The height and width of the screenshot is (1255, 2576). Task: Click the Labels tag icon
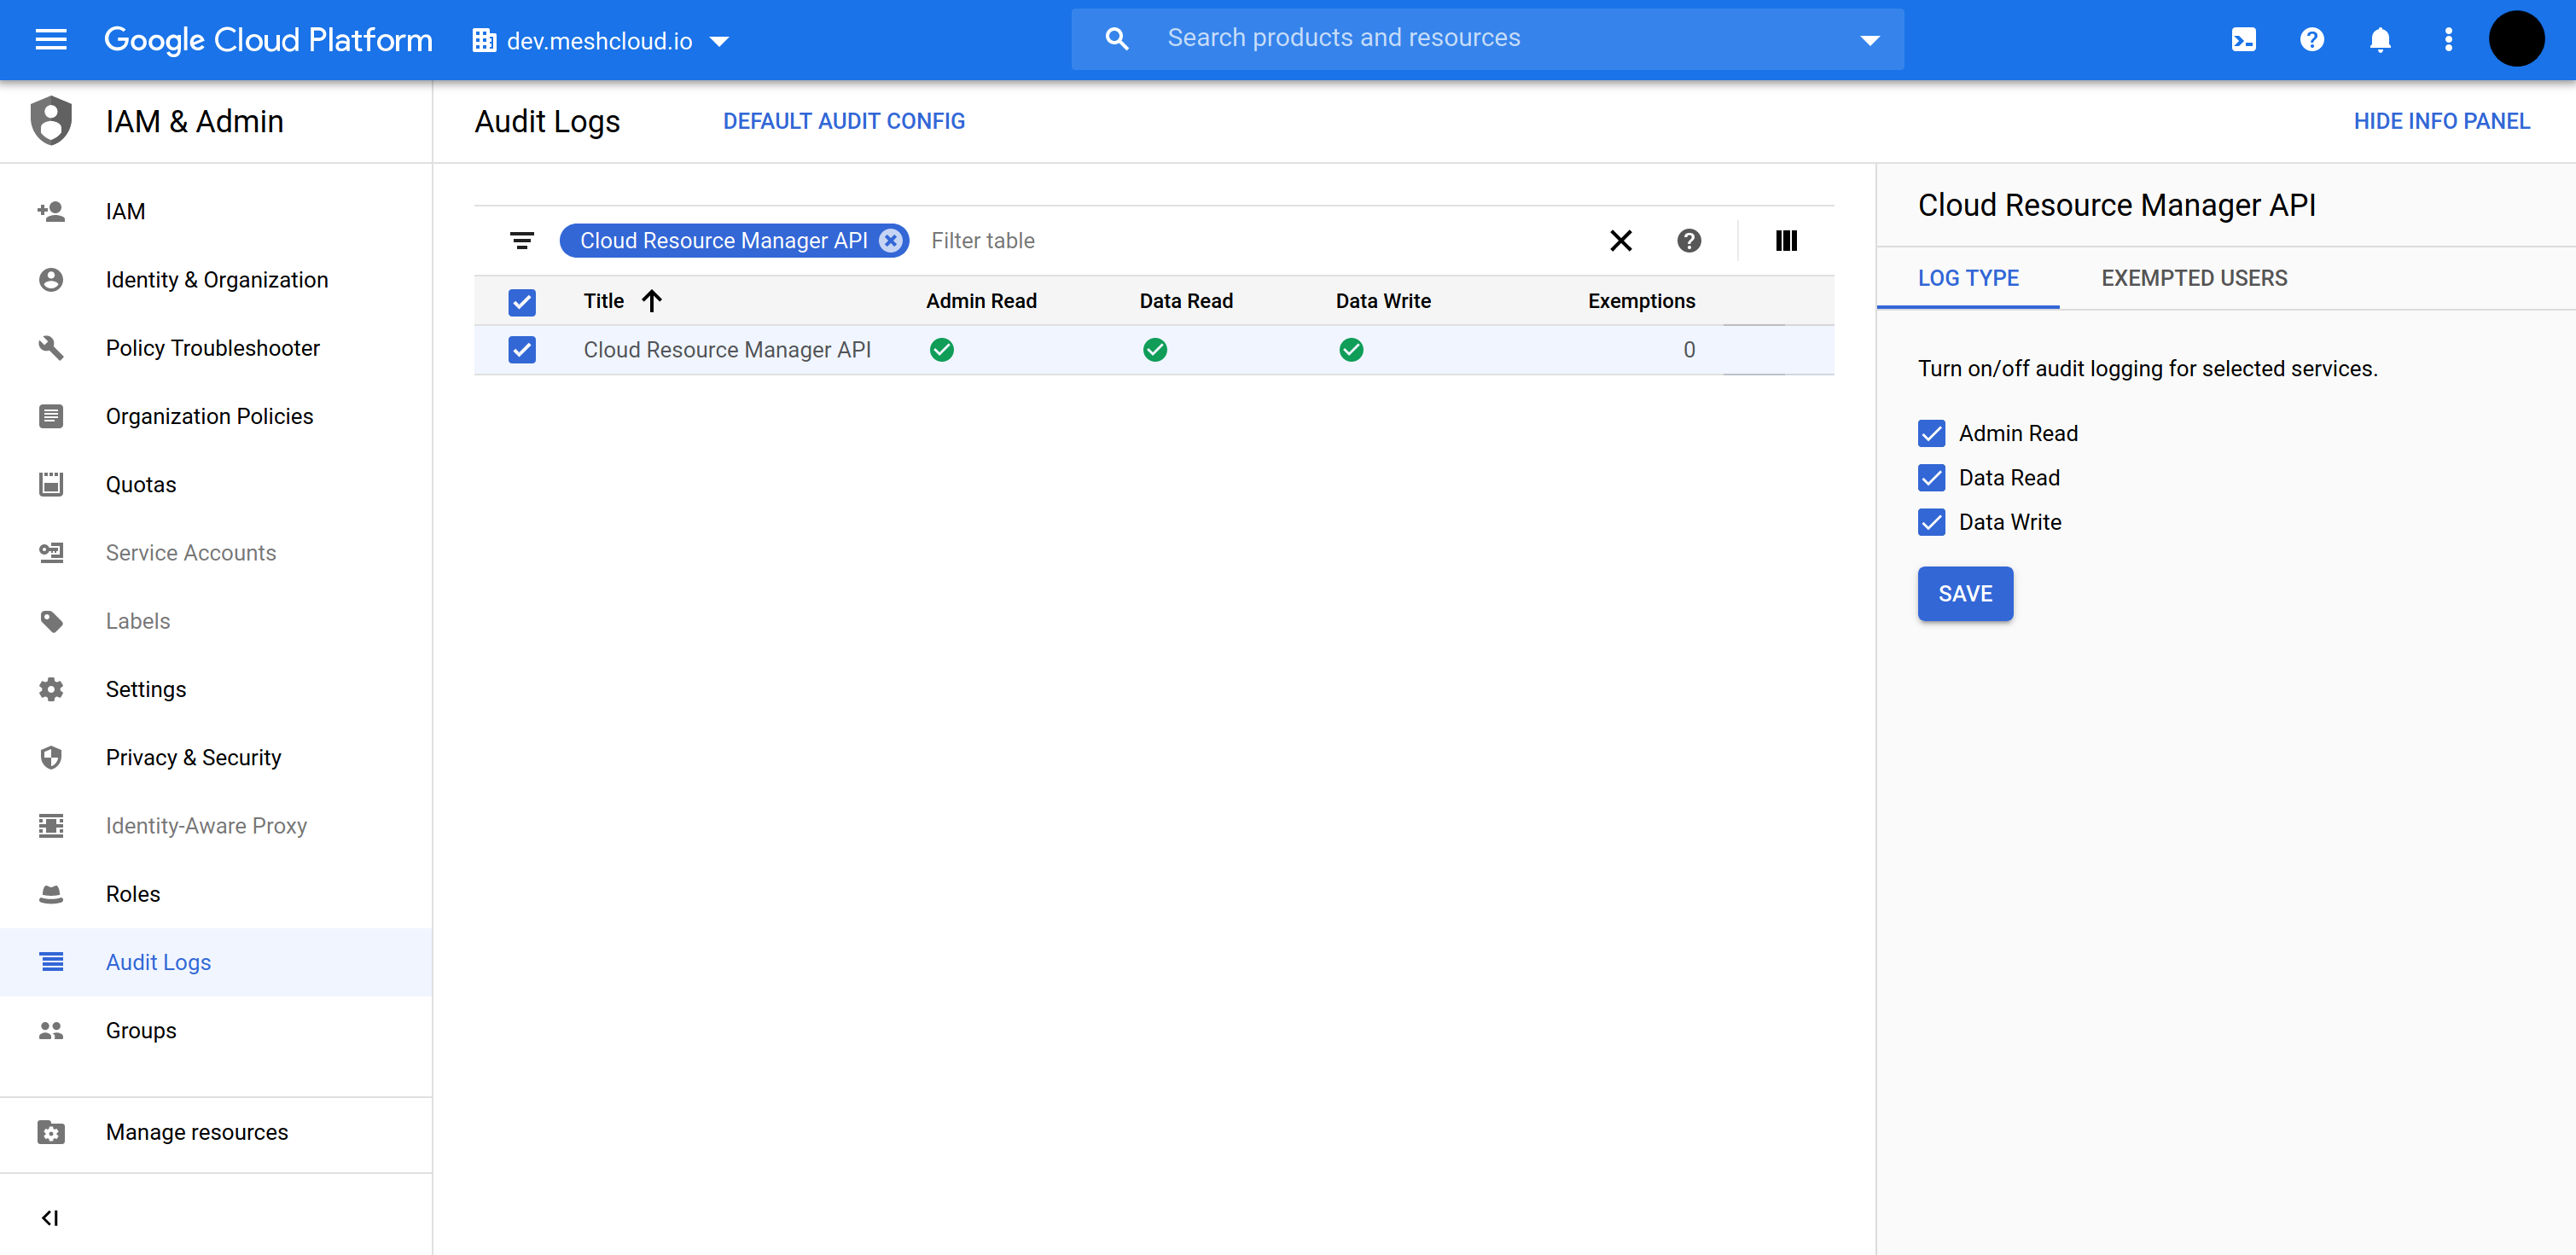point(51,621)
